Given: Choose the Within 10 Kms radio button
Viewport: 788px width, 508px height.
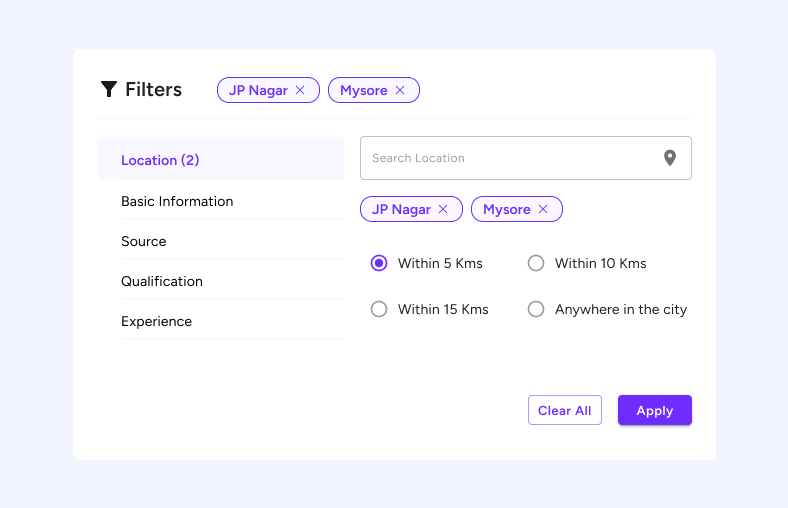Looking at the screenshot, I should (x=536, y=264).
